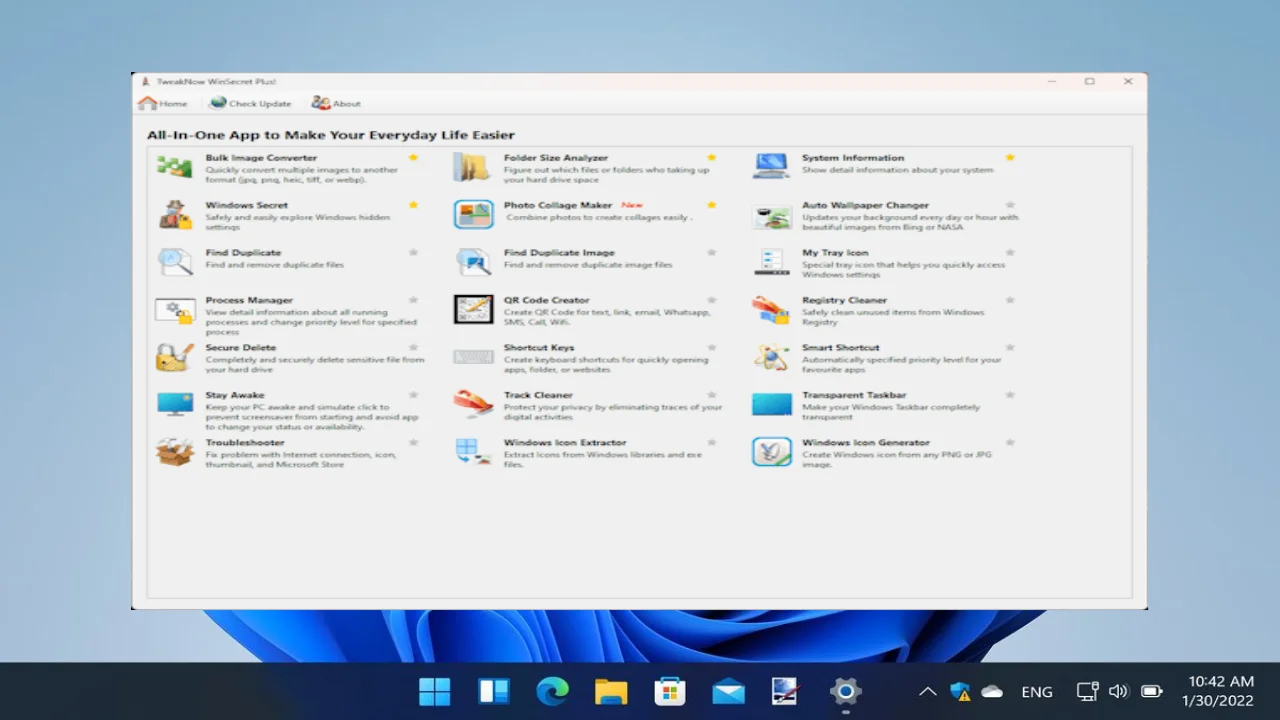
Task: Click Check Update in the toolbar
Action: point(250,103)
